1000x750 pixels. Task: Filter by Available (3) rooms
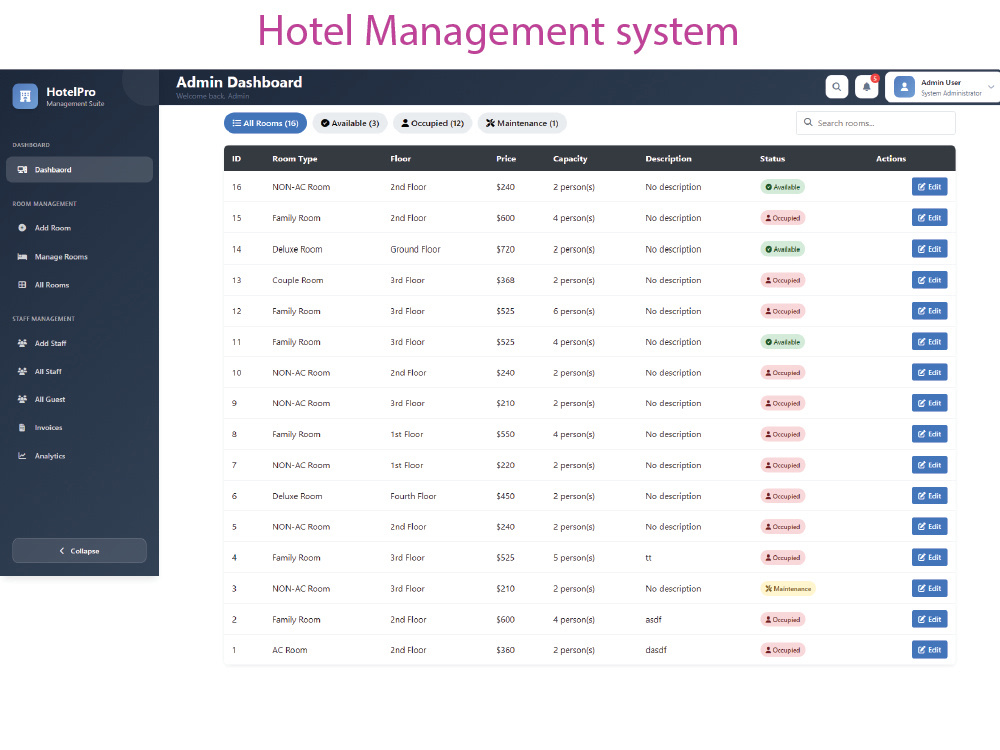349,123
